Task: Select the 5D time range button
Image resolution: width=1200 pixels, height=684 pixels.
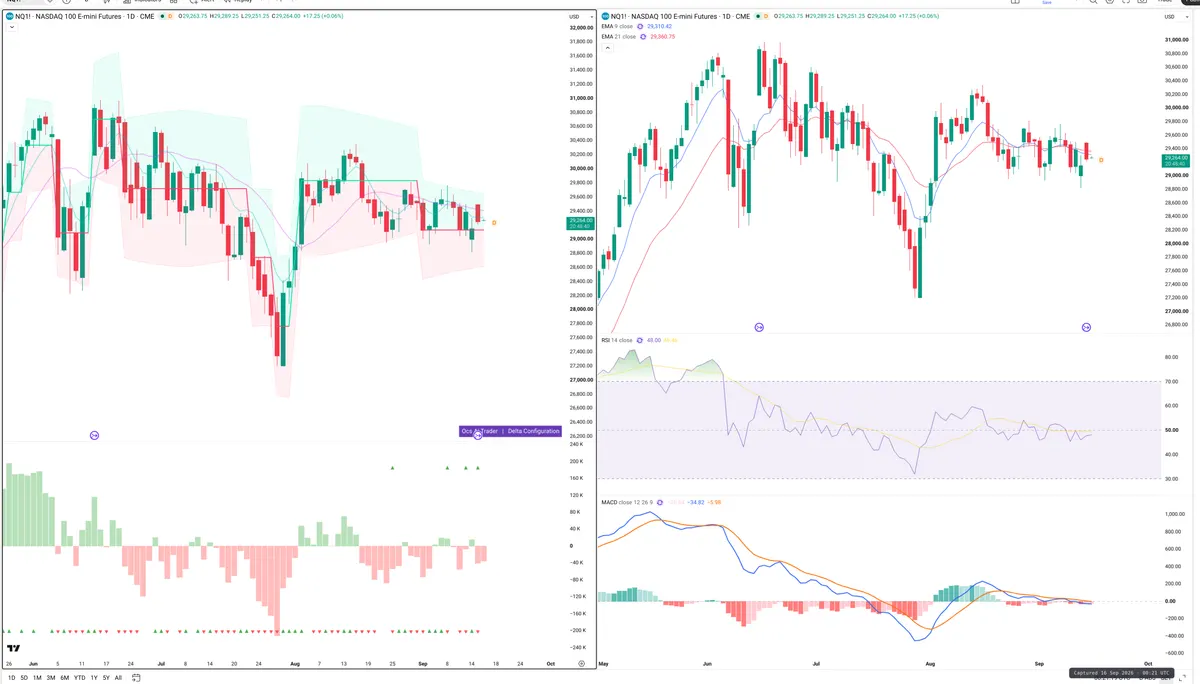Action: (24, 677)
